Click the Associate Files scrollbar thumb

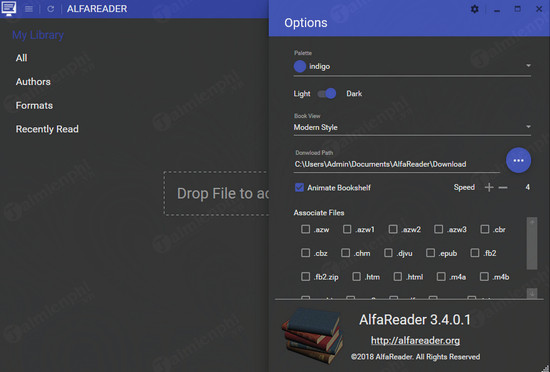(x=532, y=248)
